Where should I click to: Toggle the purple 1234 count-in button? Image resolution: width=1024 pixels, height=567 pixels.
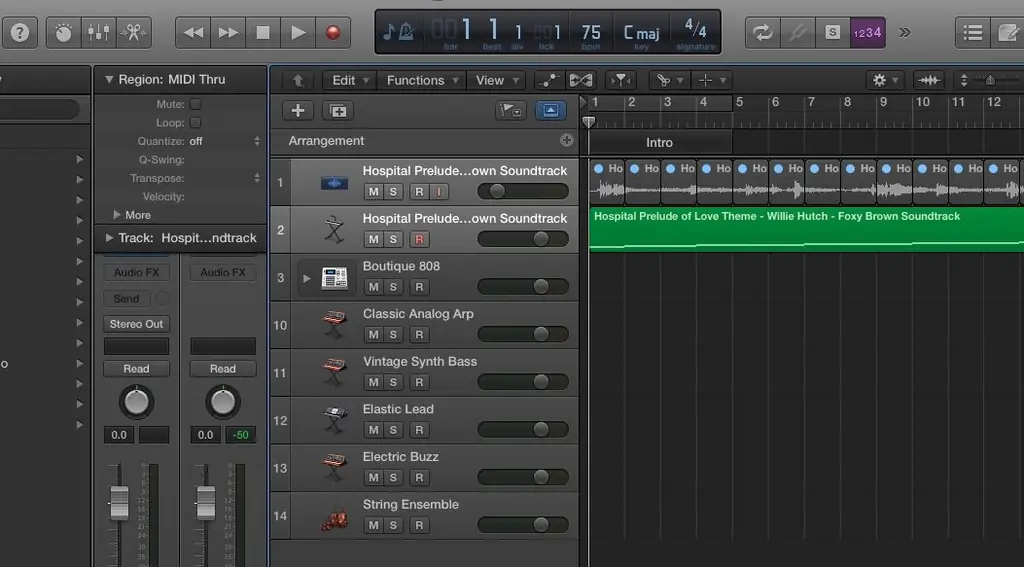click(x=868, y=33)
